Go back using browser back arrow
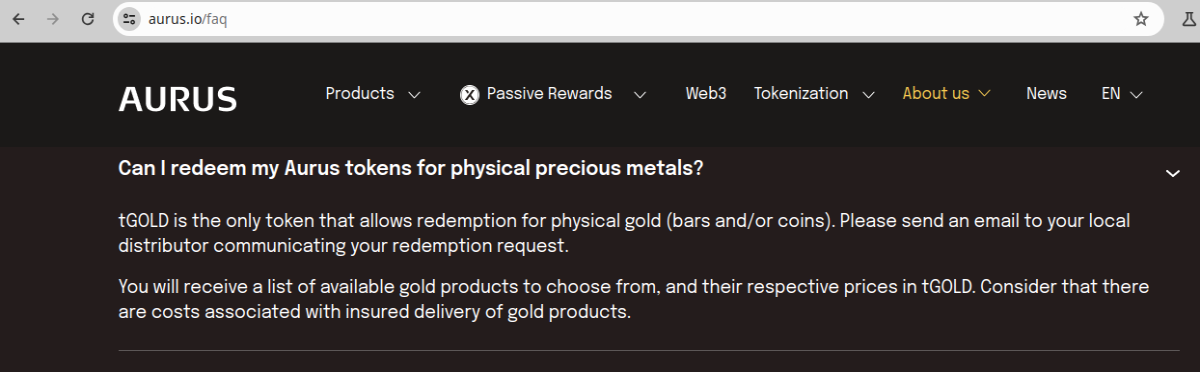1200x372 pixels. 19,19
